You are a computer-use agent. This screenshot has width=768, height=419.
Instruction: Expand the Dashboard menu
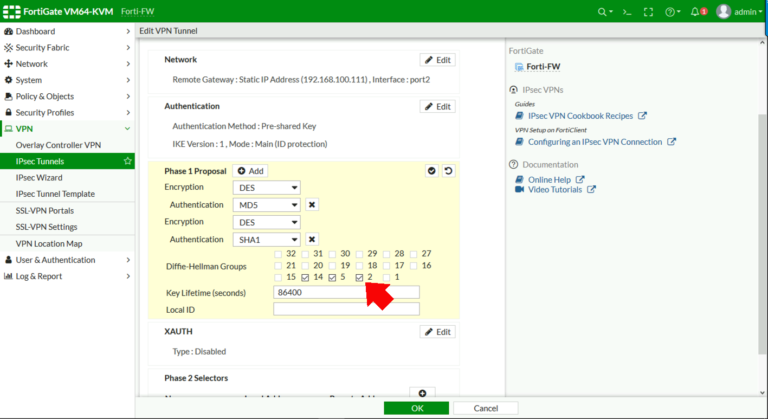click(67, 31)
